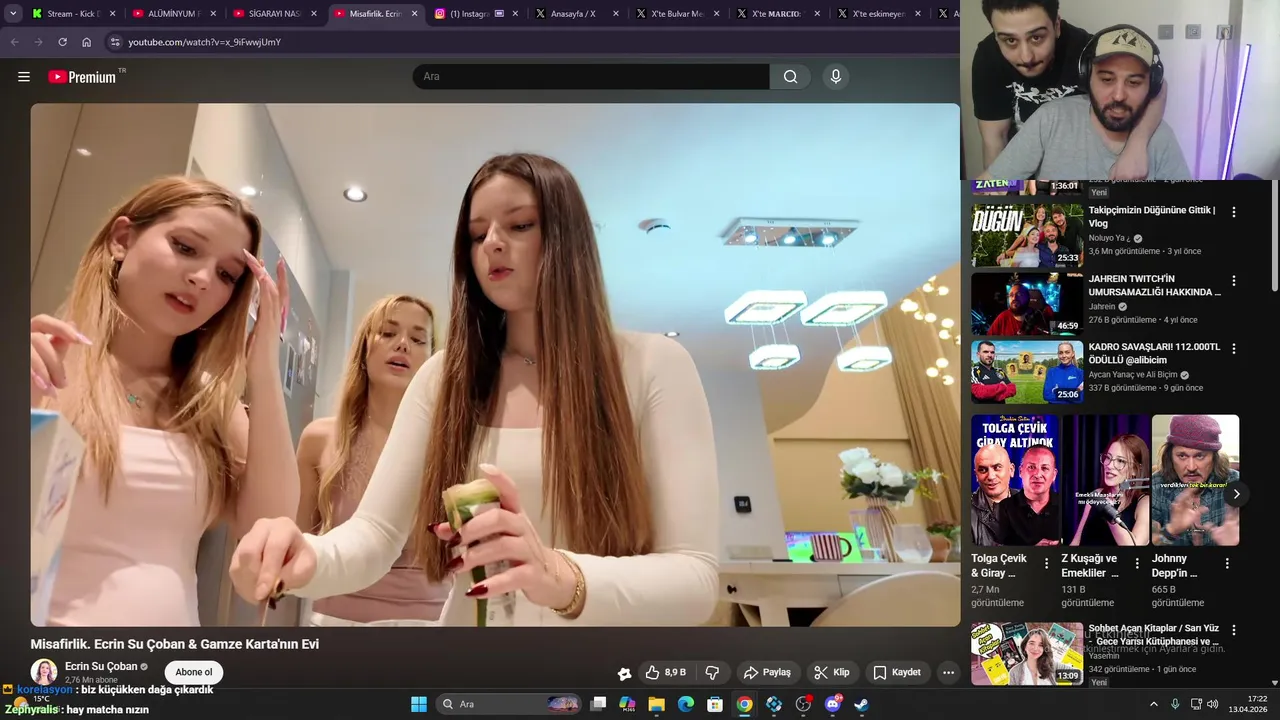Click the YouTube Premium logo

coord(83,77)
